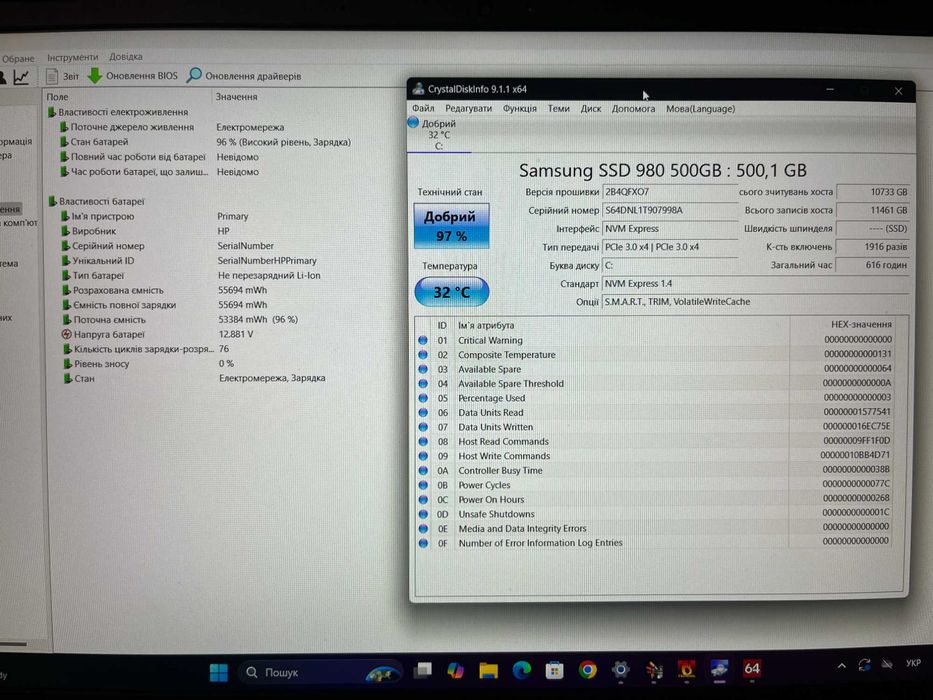The height and width of the screenshot is (700, 933).
Task: Click the status dot of Power Cycles
Action: [422, 485]
